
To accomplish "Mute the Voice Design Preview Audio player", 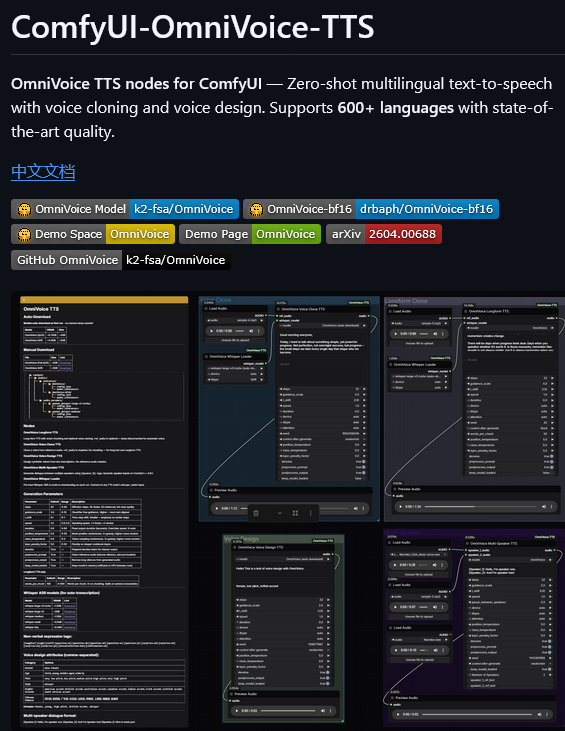I will click(323, 711).
